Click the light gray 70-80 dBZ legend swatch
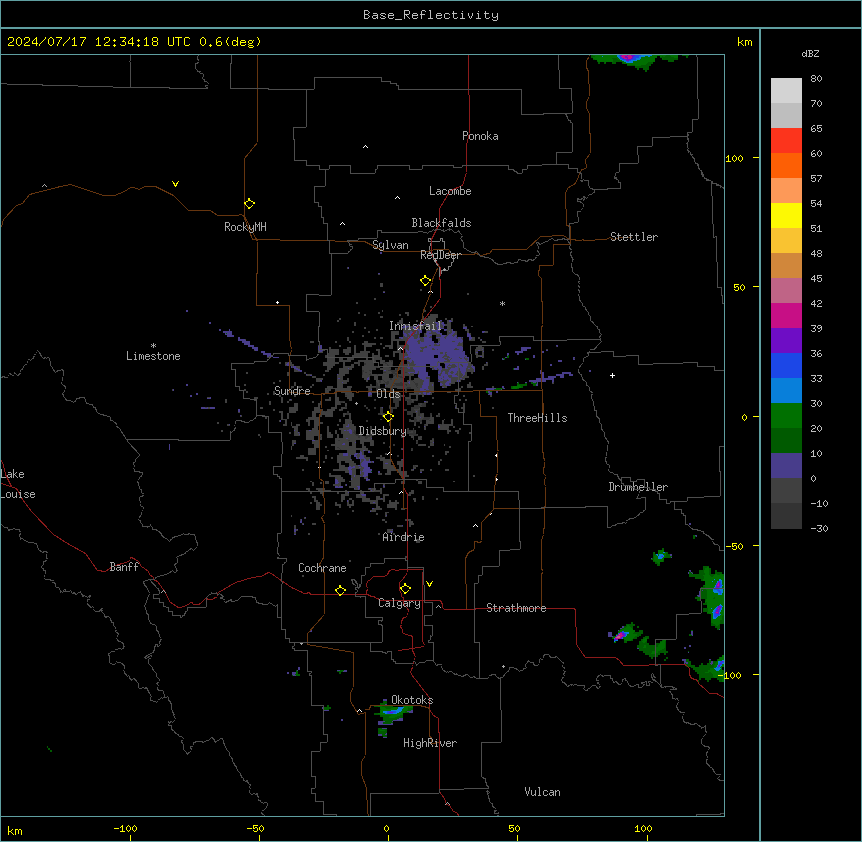The width and height of the screenshot is (862, 842). pos(786,90)
